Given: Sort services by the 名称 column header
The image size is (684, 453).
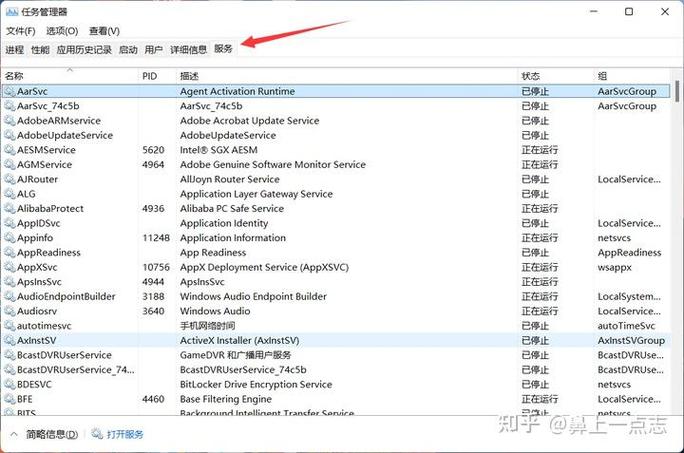Looking at the screenshot, I should 70,76.
